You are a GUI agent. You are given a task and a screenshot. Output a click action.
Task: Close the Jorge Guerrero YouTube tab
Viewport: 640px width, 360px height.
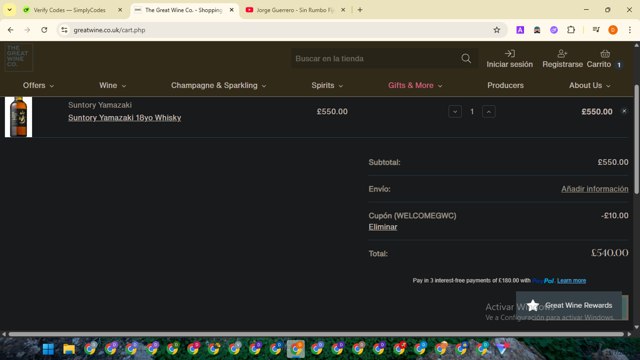pyautogui.click(x=343, y=10)
